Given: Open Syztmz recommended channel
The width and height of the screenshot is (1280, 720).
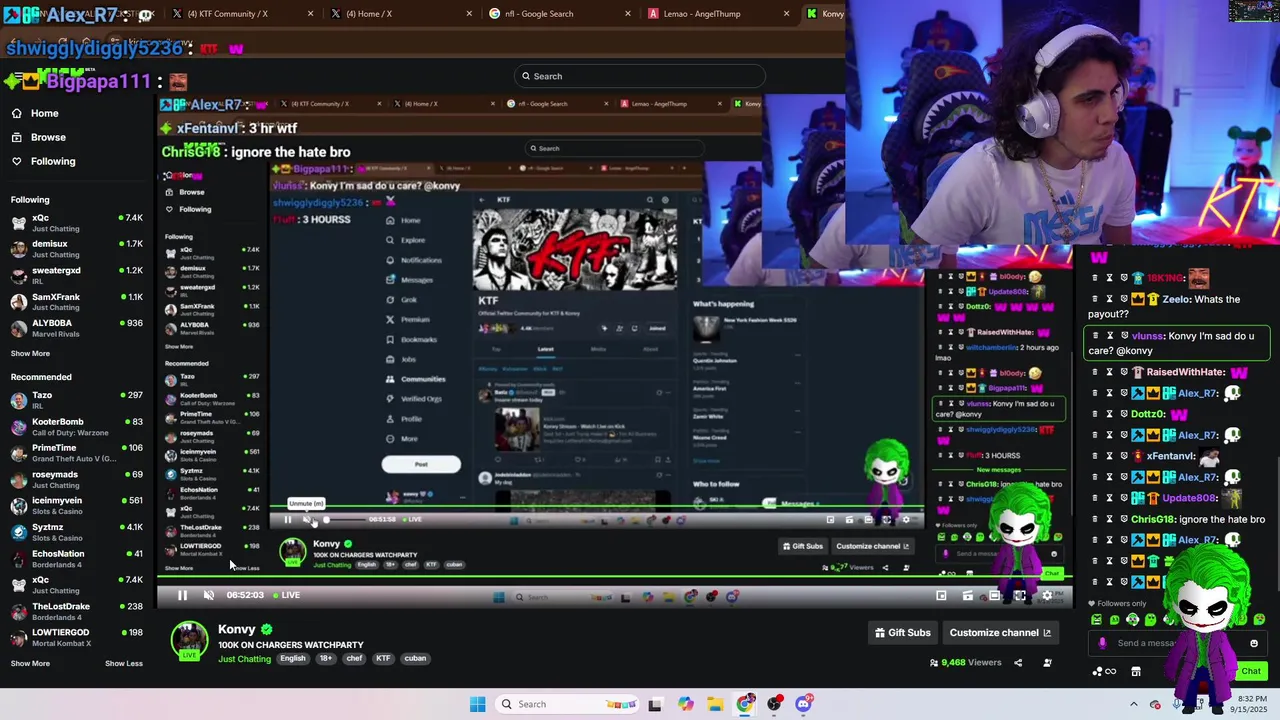Looking at the screenshot, I should point(77,532).
